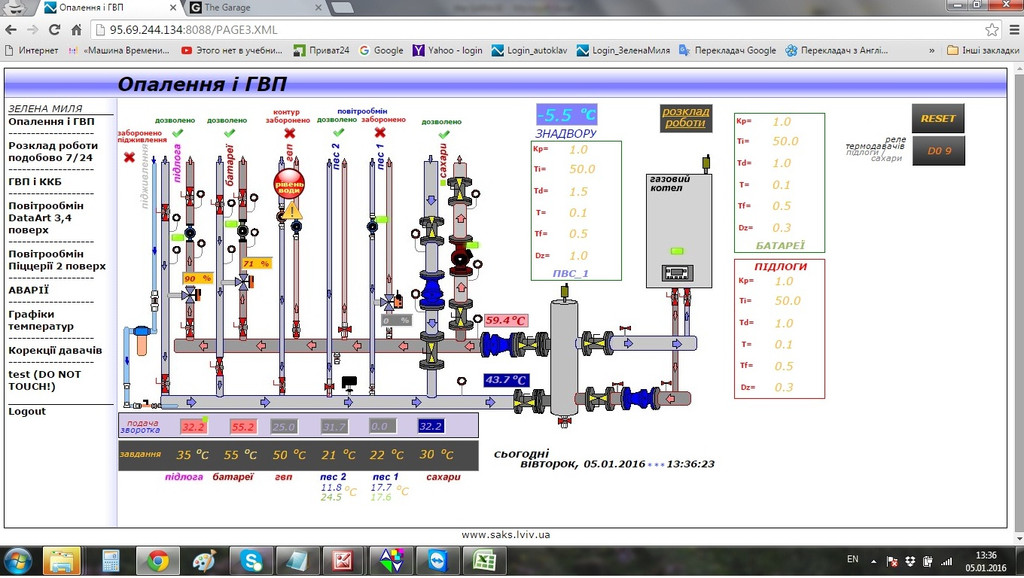Click the 90 % valve position label
The height and width of the screenshot is (578, 1024).
click(198, 278)
